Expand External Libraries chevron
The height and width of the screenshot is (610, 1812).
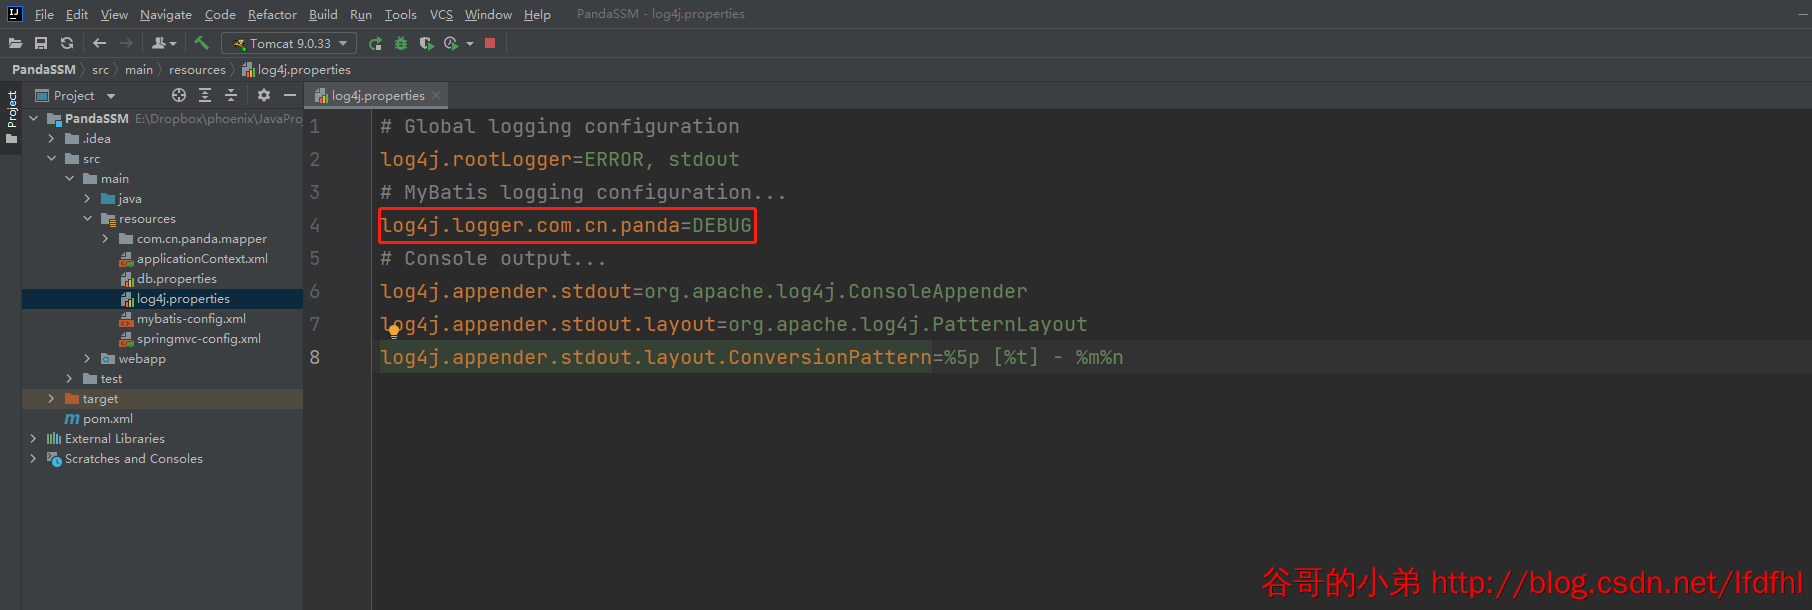tap(33, 438)
